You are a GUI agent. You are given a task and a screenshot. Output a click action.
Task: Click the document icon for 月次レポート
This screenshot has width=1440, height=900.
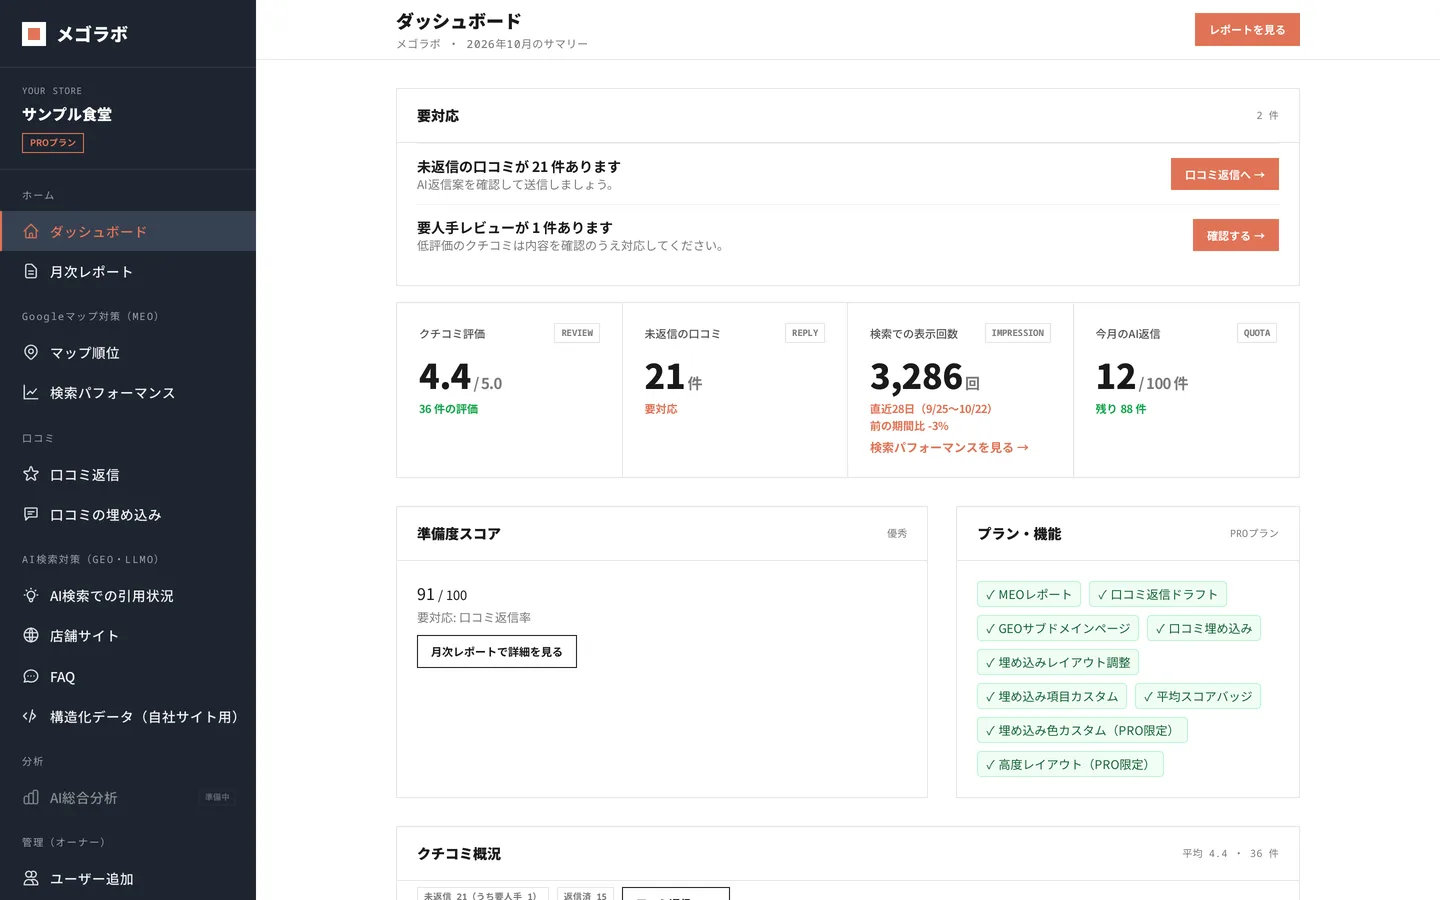pos(31,271)
